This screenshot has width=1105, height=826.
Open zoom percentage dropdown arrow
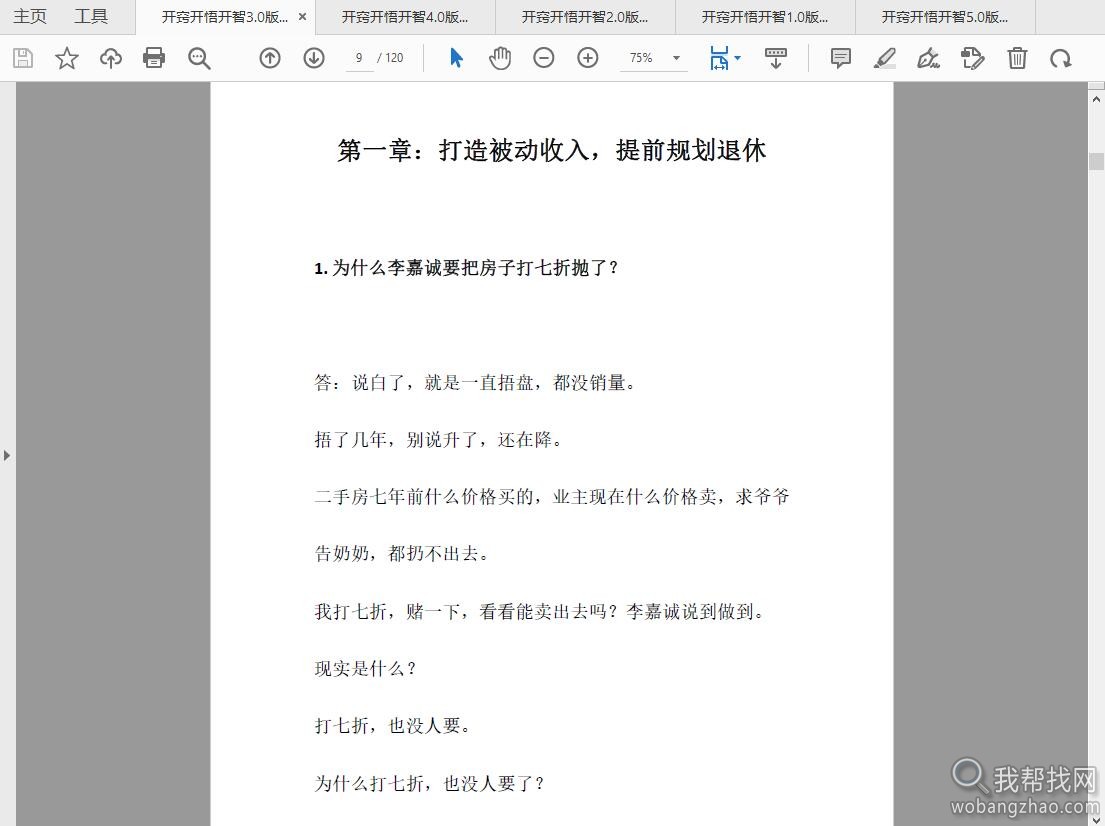(x=677, y=58)
